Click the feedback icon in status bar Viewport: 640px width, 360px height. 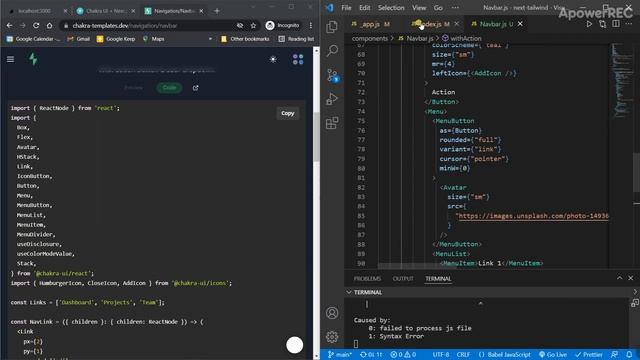click(x=615, y=354)
